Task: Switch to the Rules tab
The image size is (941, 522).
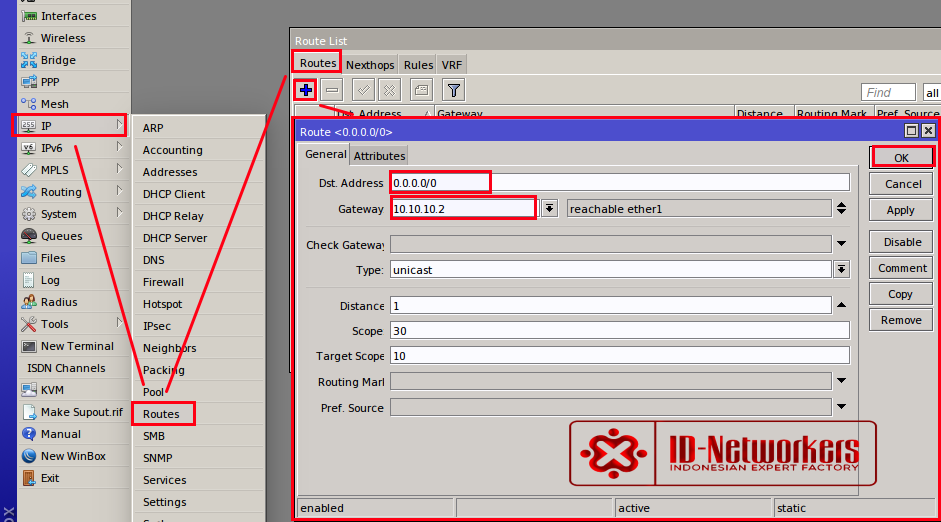Action: coord(418,65)
